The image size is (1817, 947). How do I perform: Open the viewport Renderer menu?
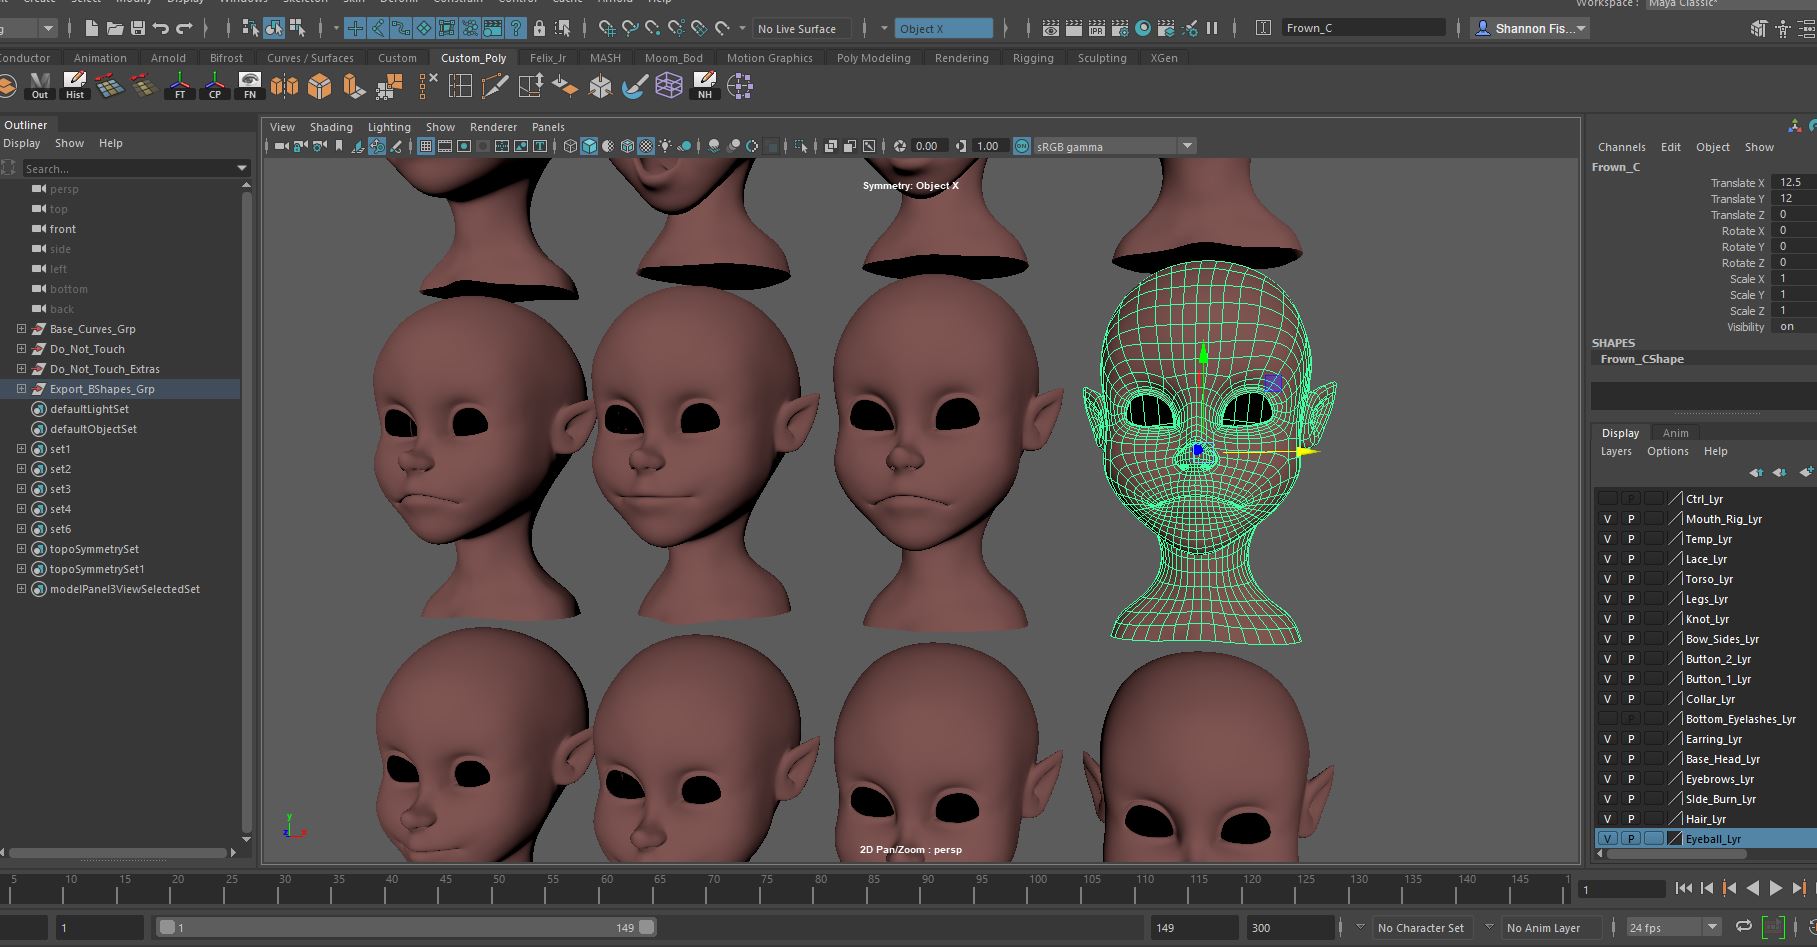tap(493, 127)
